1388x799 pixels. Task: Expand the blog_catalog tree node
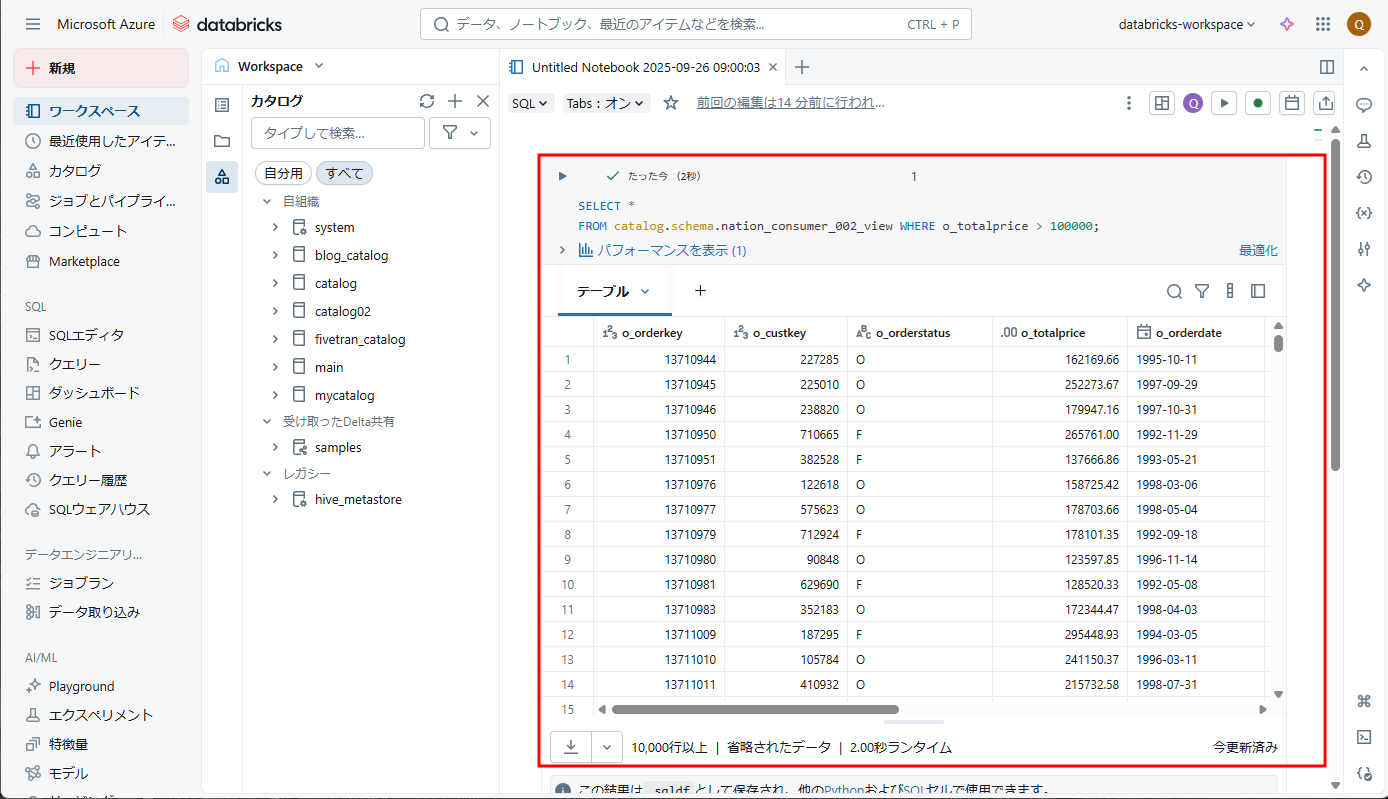[x=275, y=255]
